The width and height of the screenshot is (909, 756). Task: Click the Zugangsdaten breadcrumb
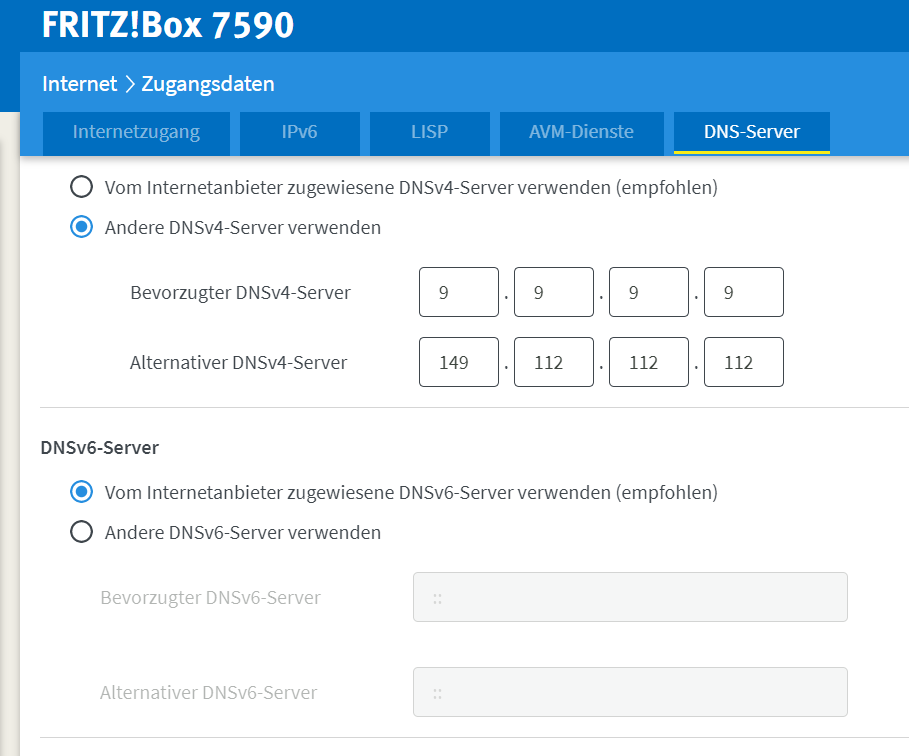tap(208, 84)
